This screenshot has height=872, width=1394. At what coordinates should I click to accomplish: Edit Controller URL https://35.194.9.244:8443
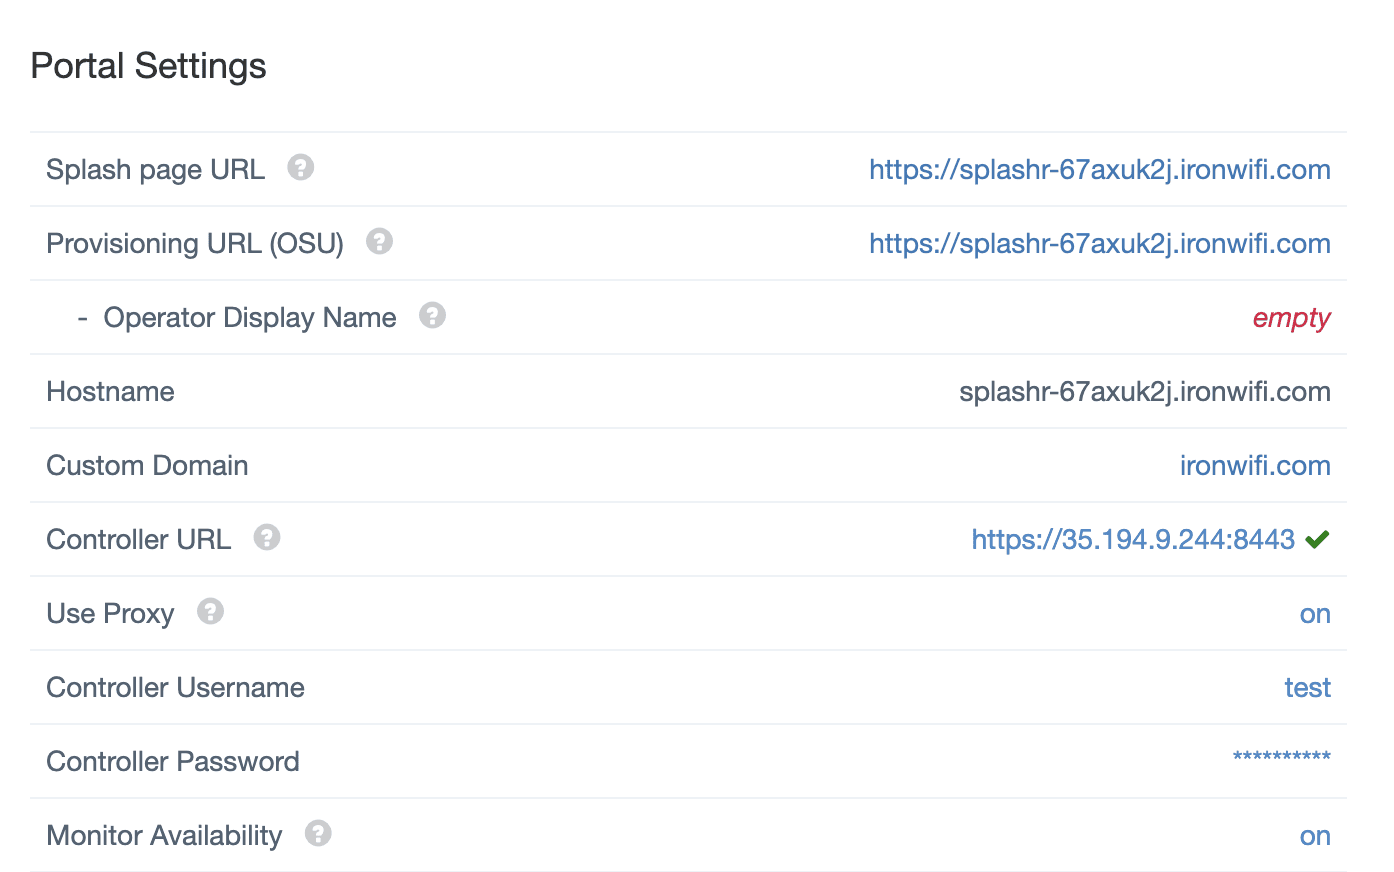coord(1134,540)
